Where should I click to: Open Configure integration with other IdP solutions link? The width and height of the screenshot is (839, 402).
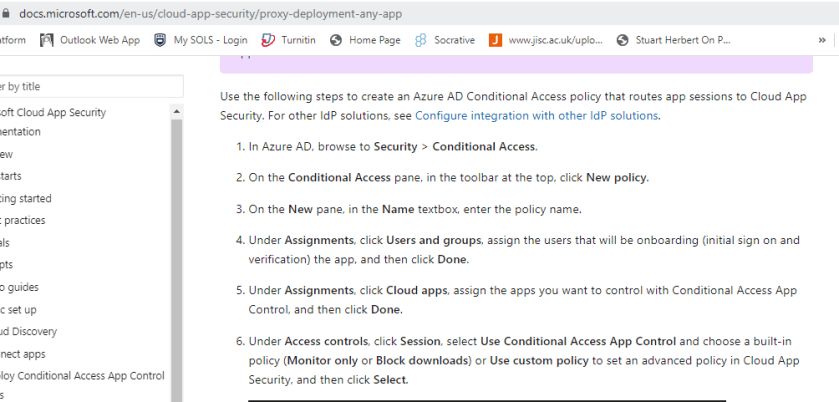point(537,115)
